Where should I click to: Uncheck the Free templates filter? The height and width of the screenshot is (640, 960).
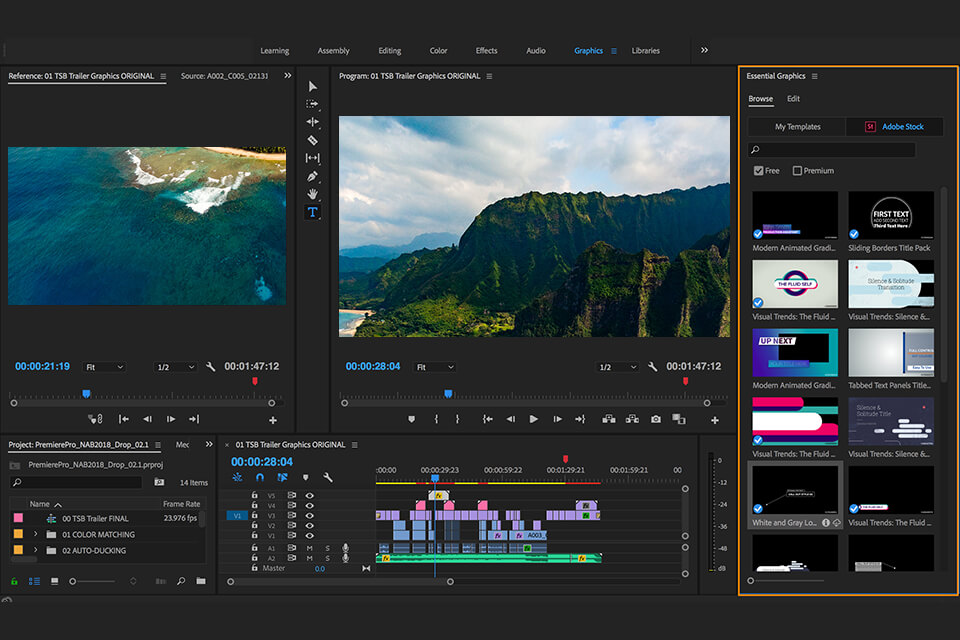click(758, 170)
